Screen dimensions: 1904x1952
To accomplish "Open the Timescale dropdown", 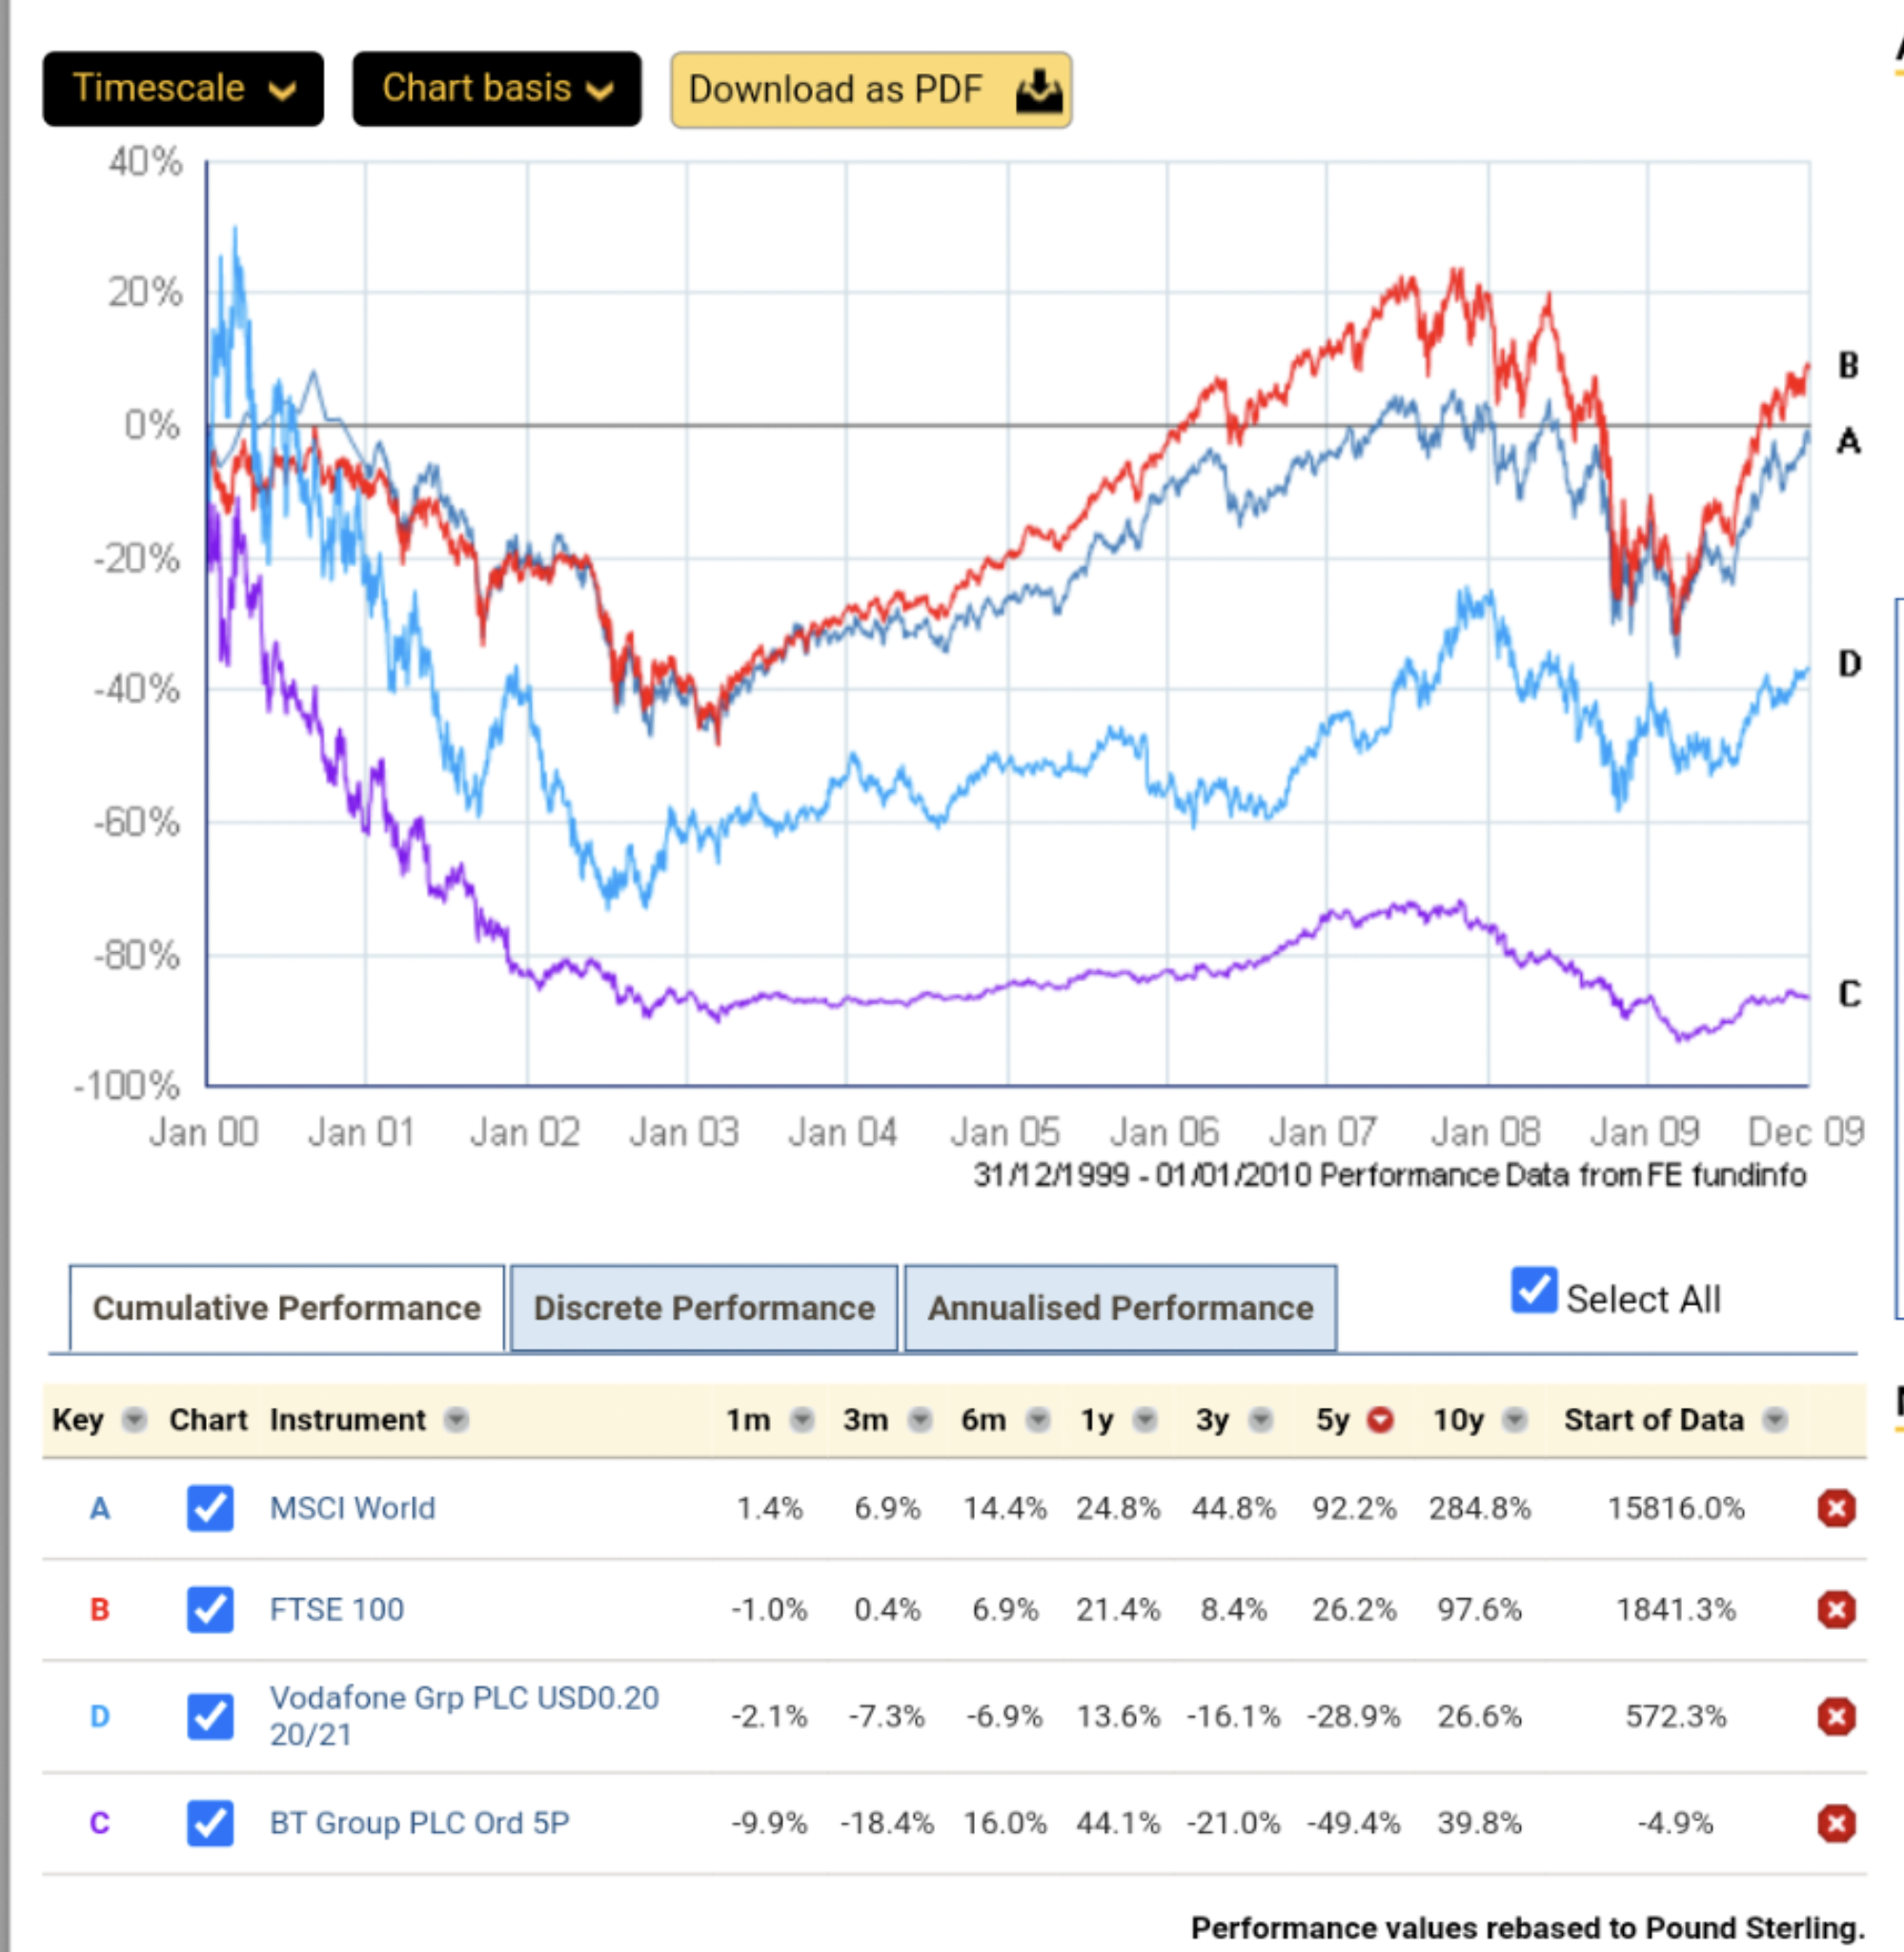I will (x=183, y=89).
